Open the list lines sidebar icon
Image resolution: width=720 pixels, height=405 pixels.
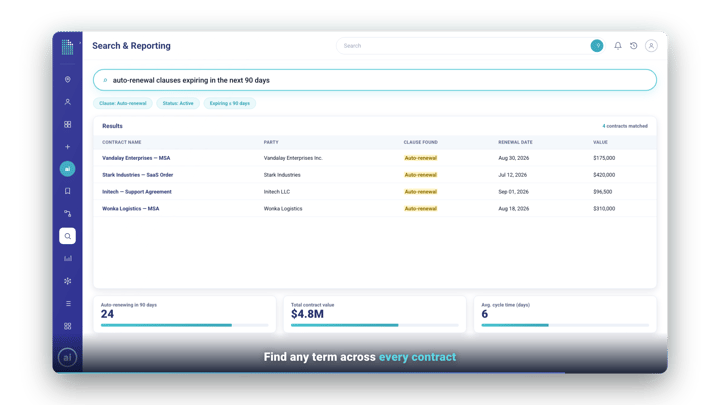[x=68, y=304]
